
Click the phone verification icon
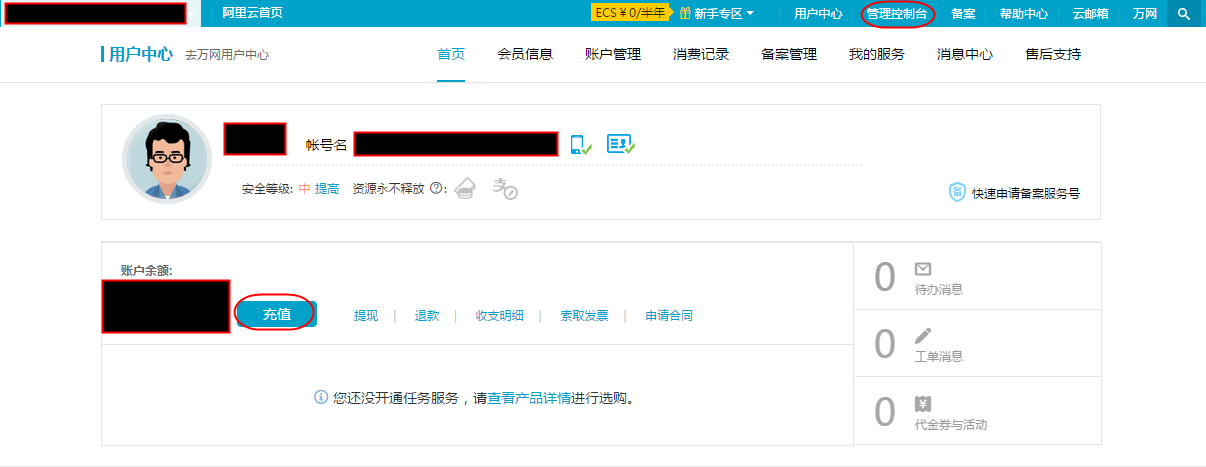click(580, 145)
